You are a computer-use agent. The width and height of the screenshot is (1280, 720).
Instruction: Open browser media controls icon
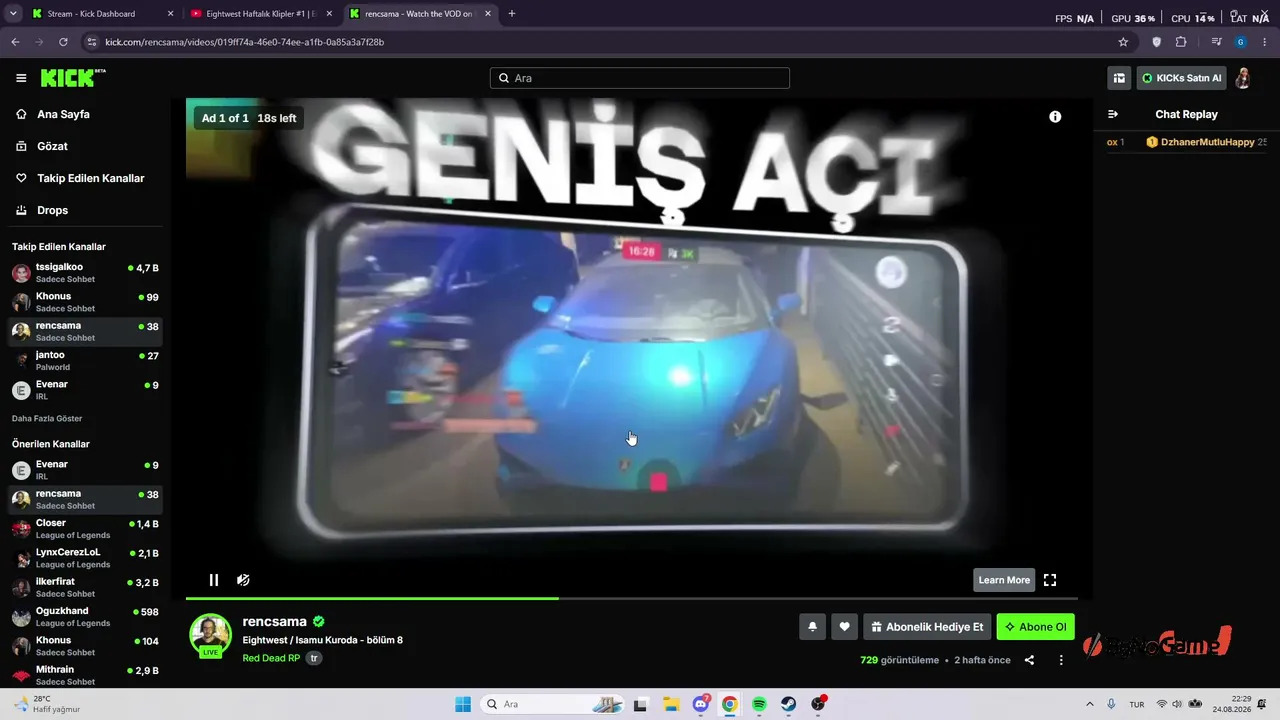point(1216,42)
